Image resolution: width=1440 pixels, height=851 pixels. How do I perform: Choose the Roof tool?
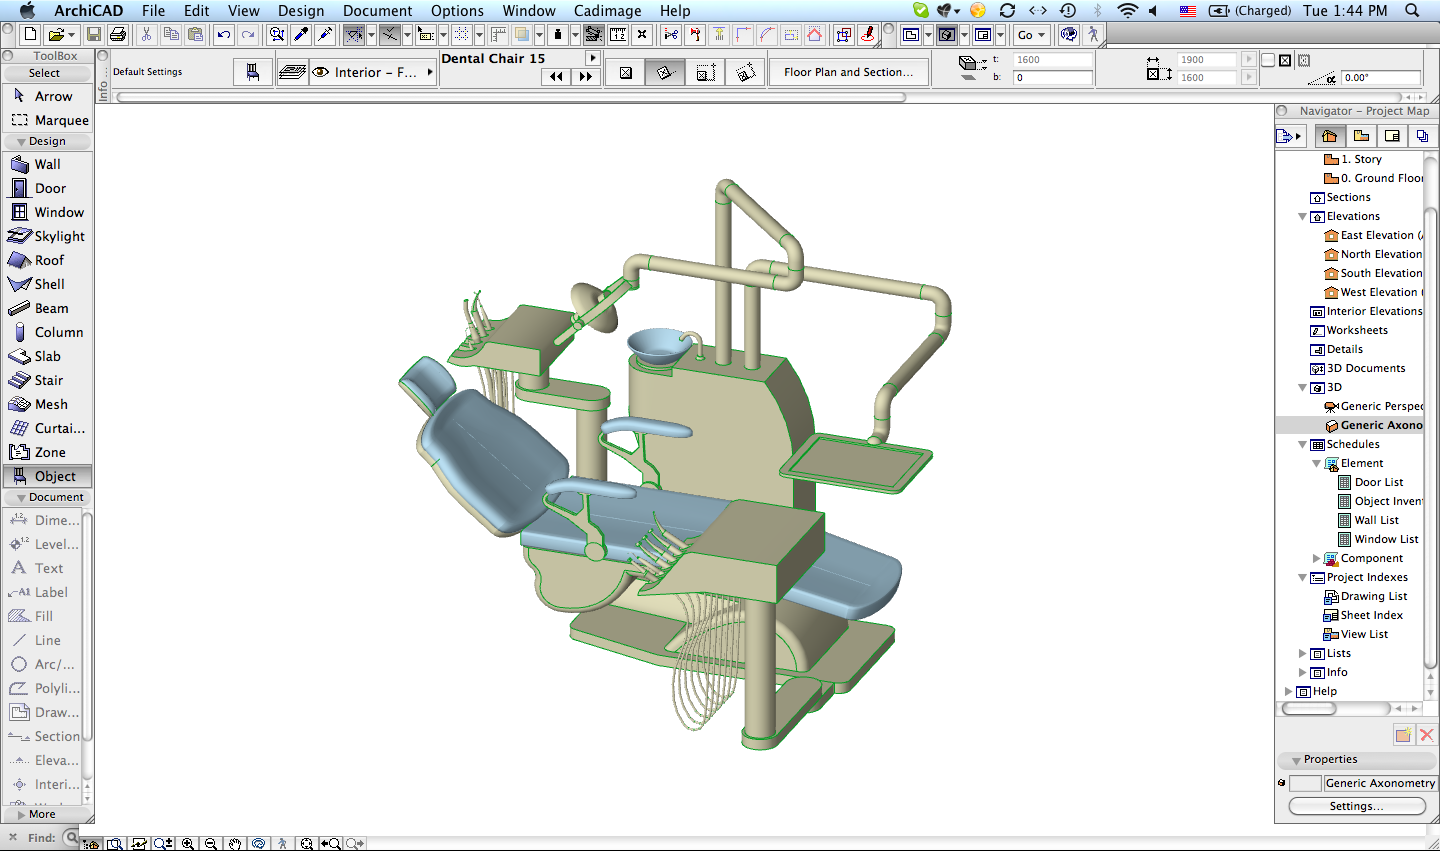(49, 260)
